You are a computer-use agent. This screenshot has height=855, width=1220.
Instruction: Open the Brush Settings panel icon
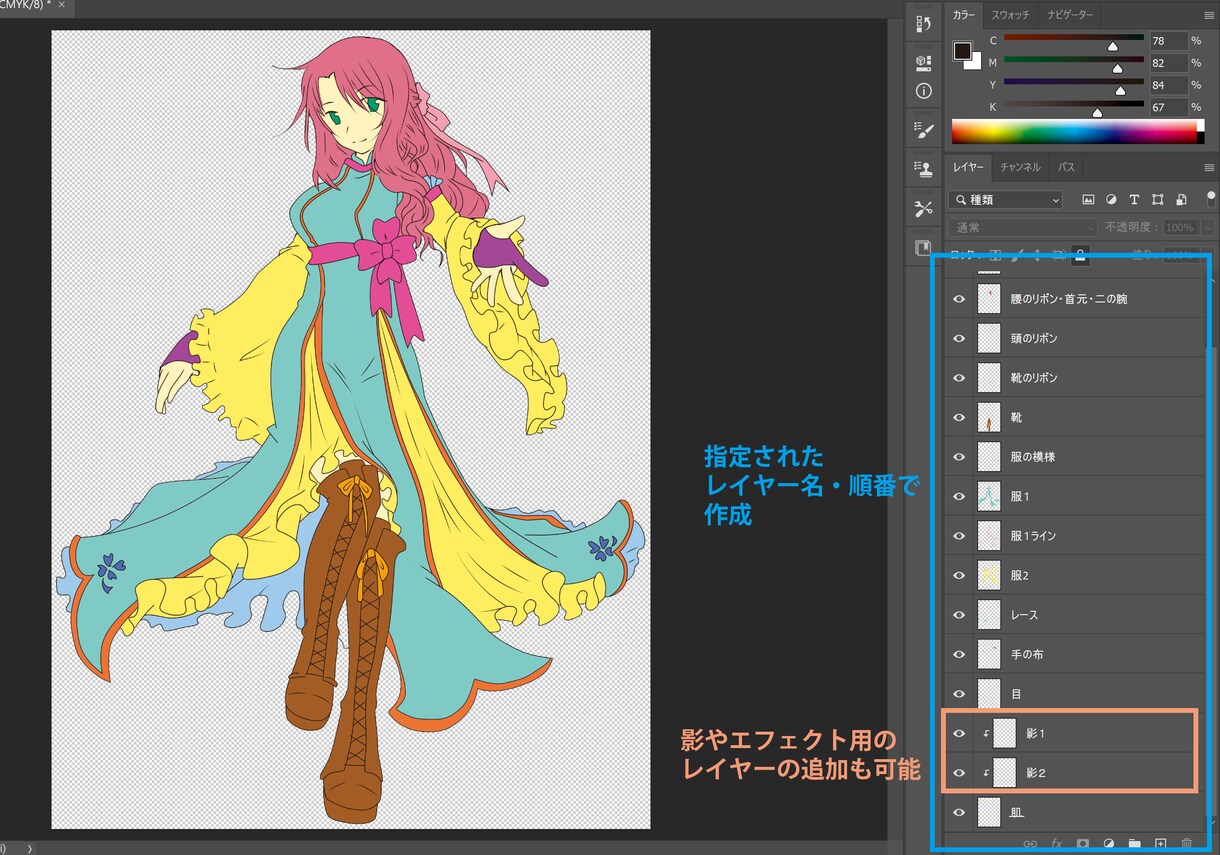pyautogui.click(x=923, y=130)
